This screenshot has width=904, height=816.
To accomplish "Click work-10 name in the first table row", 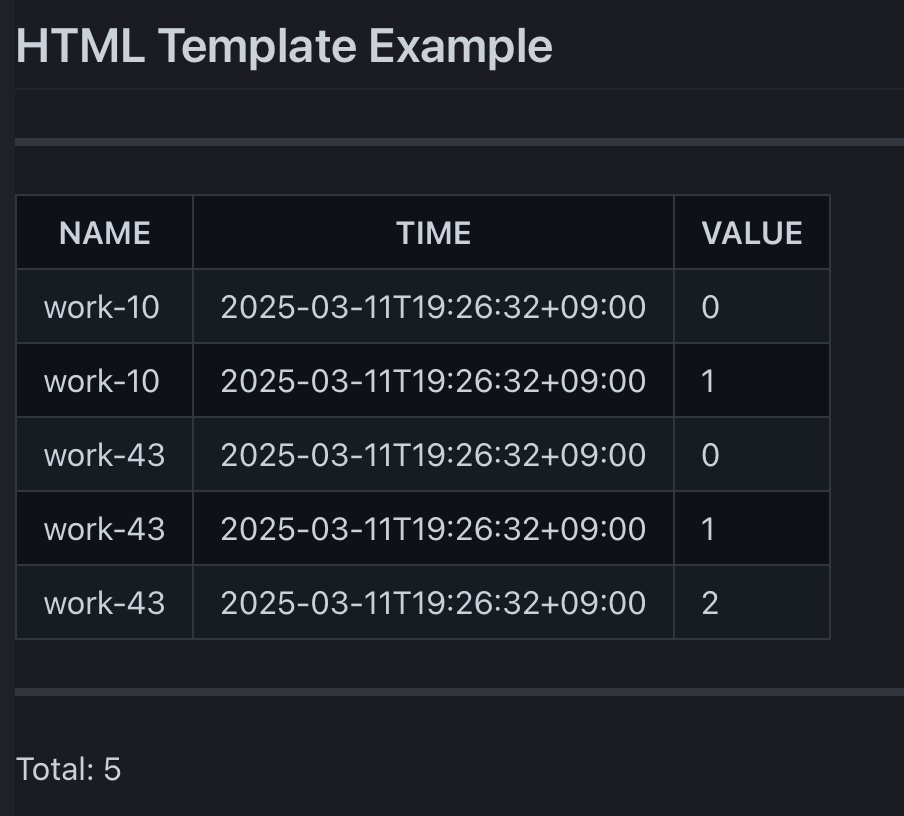I will (102, 307).
